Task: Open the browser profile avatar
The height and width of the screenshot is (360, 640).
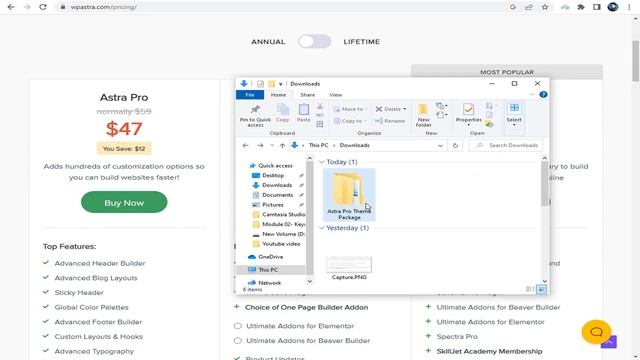Action: click(x=613, y=7)
